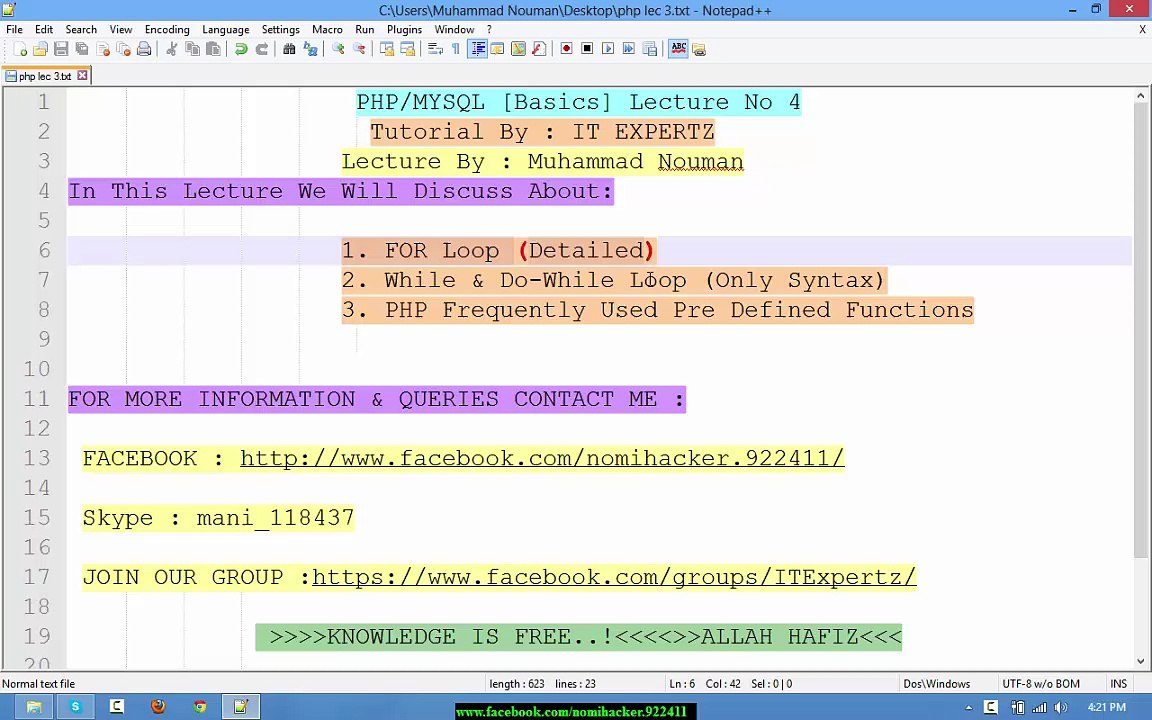The image size is (1152, 720).
Task: Save the current recorded macro icon
Action: coord(649,49)
